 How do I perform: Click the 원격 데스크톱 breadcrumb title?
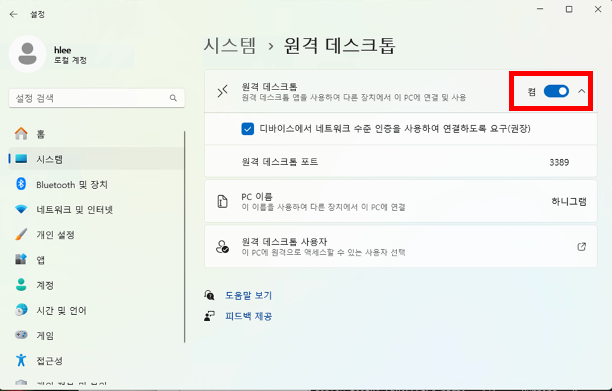[x=340, y=45]
